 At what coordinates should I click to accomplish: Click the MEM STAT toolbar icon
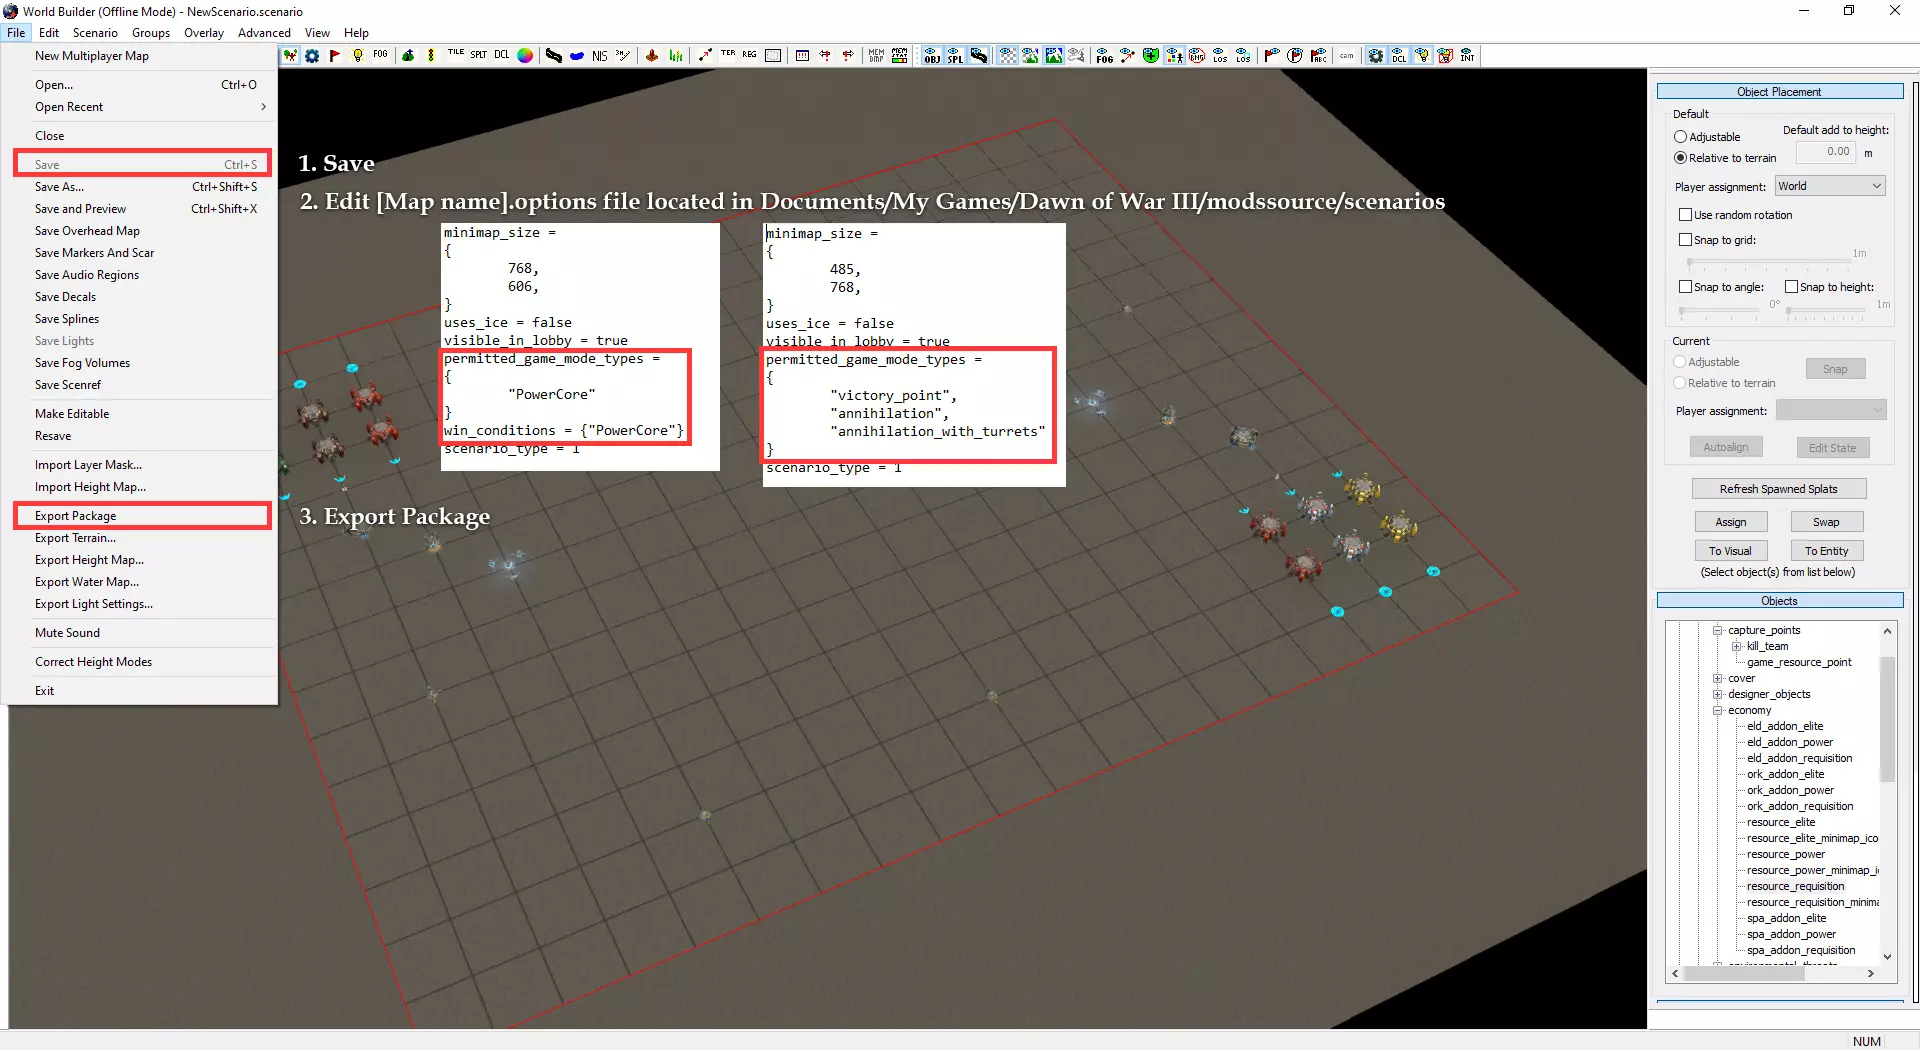(x=900, y=56)
